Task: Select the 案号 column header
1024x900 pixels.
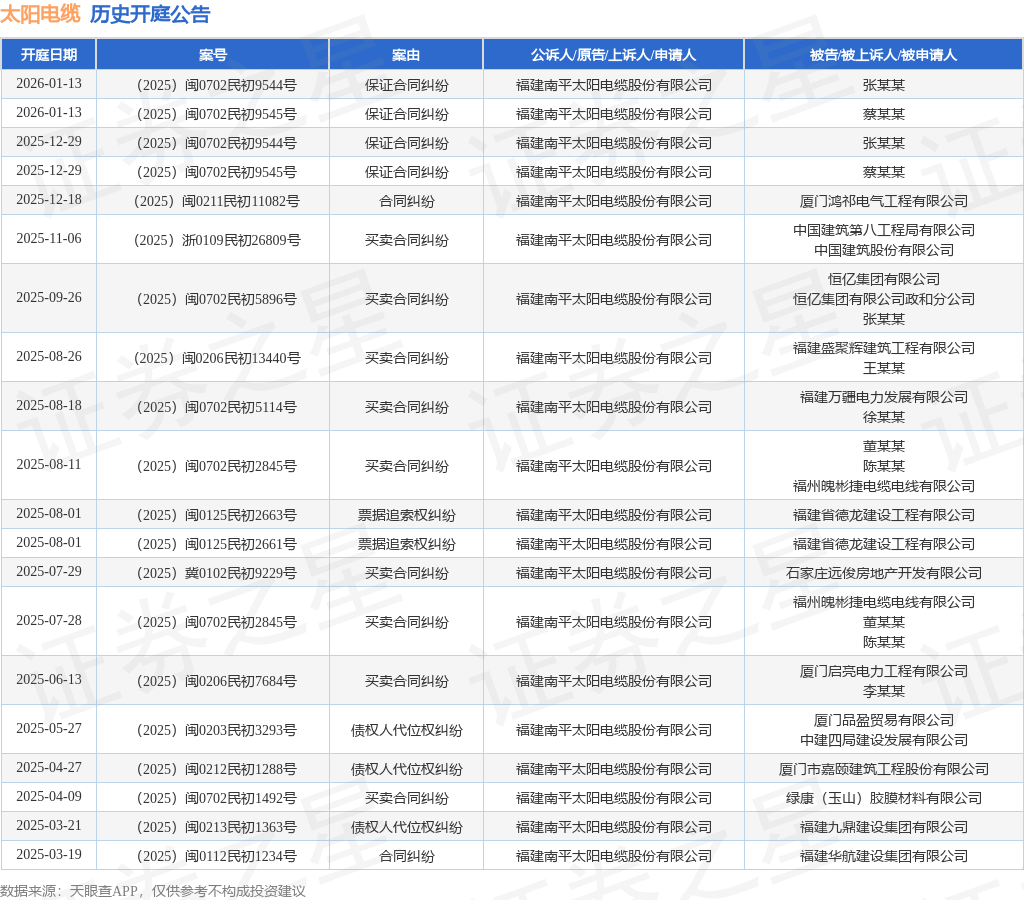Action: (213, 55)
